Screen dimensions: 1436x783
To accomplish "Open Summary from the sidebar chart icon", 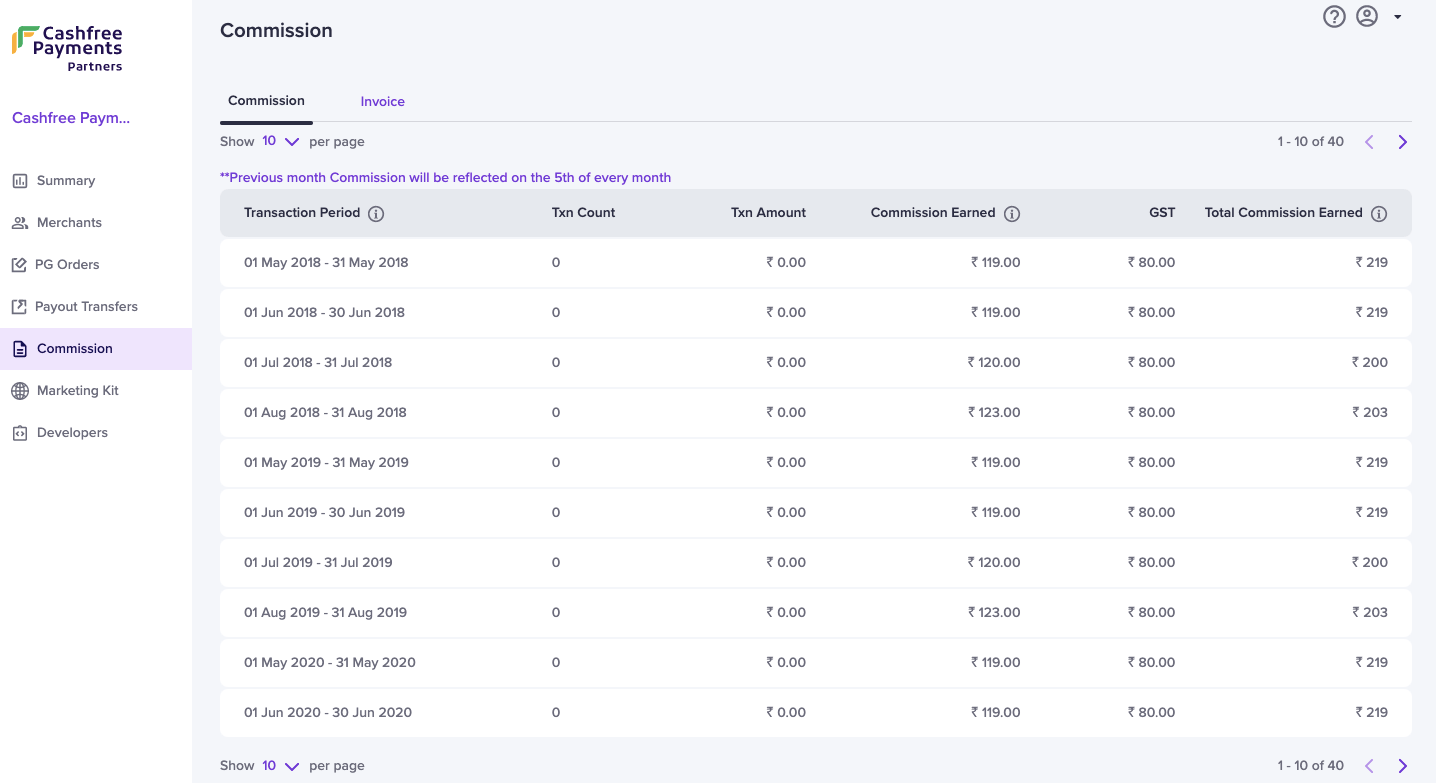I will coord(20,181).
